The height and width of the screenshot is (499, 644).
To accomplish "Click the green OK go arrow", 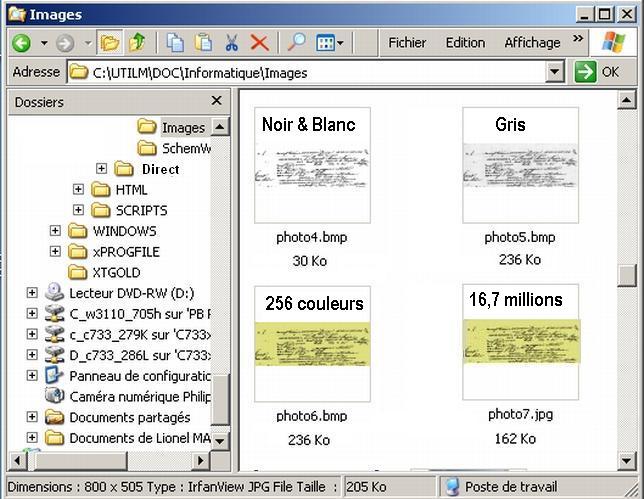I will [585, 72].
